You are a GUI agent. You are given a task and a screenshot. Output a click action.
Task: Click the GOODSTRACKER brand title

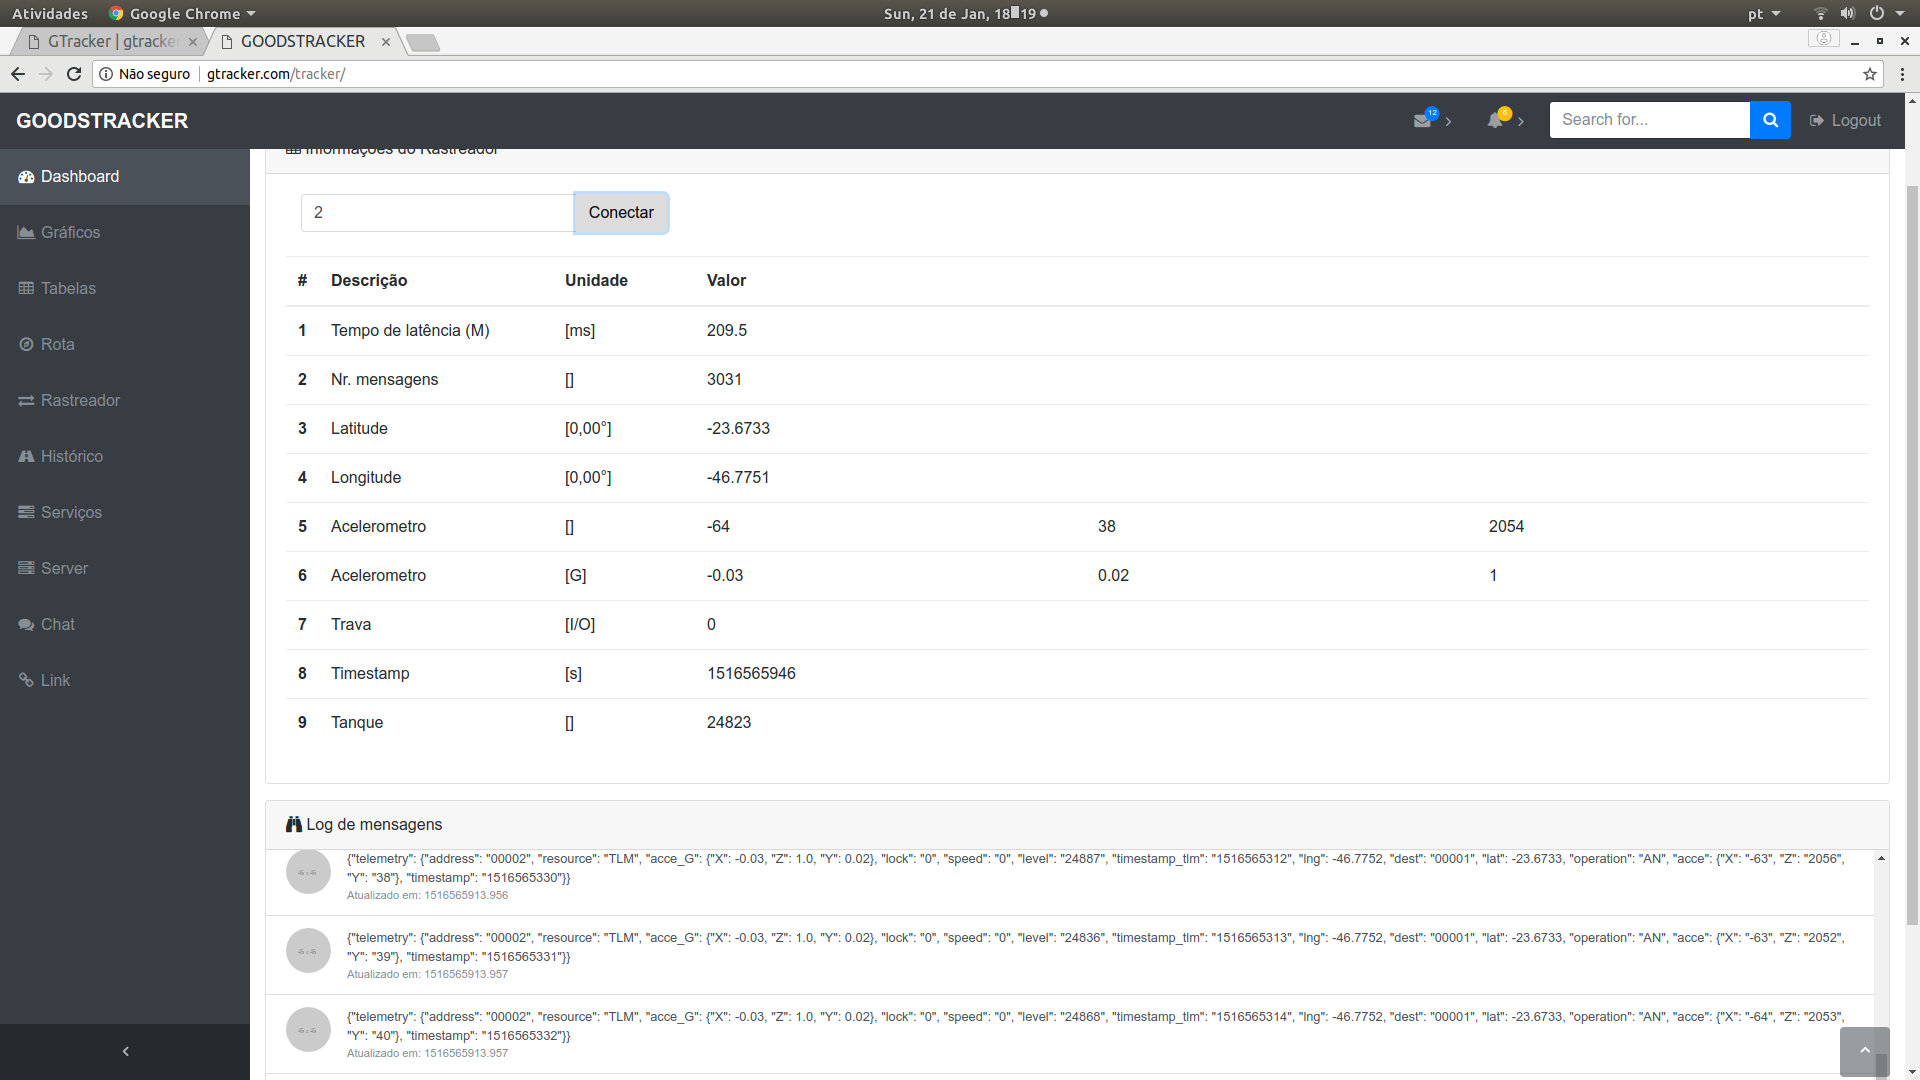click(102, 121)
